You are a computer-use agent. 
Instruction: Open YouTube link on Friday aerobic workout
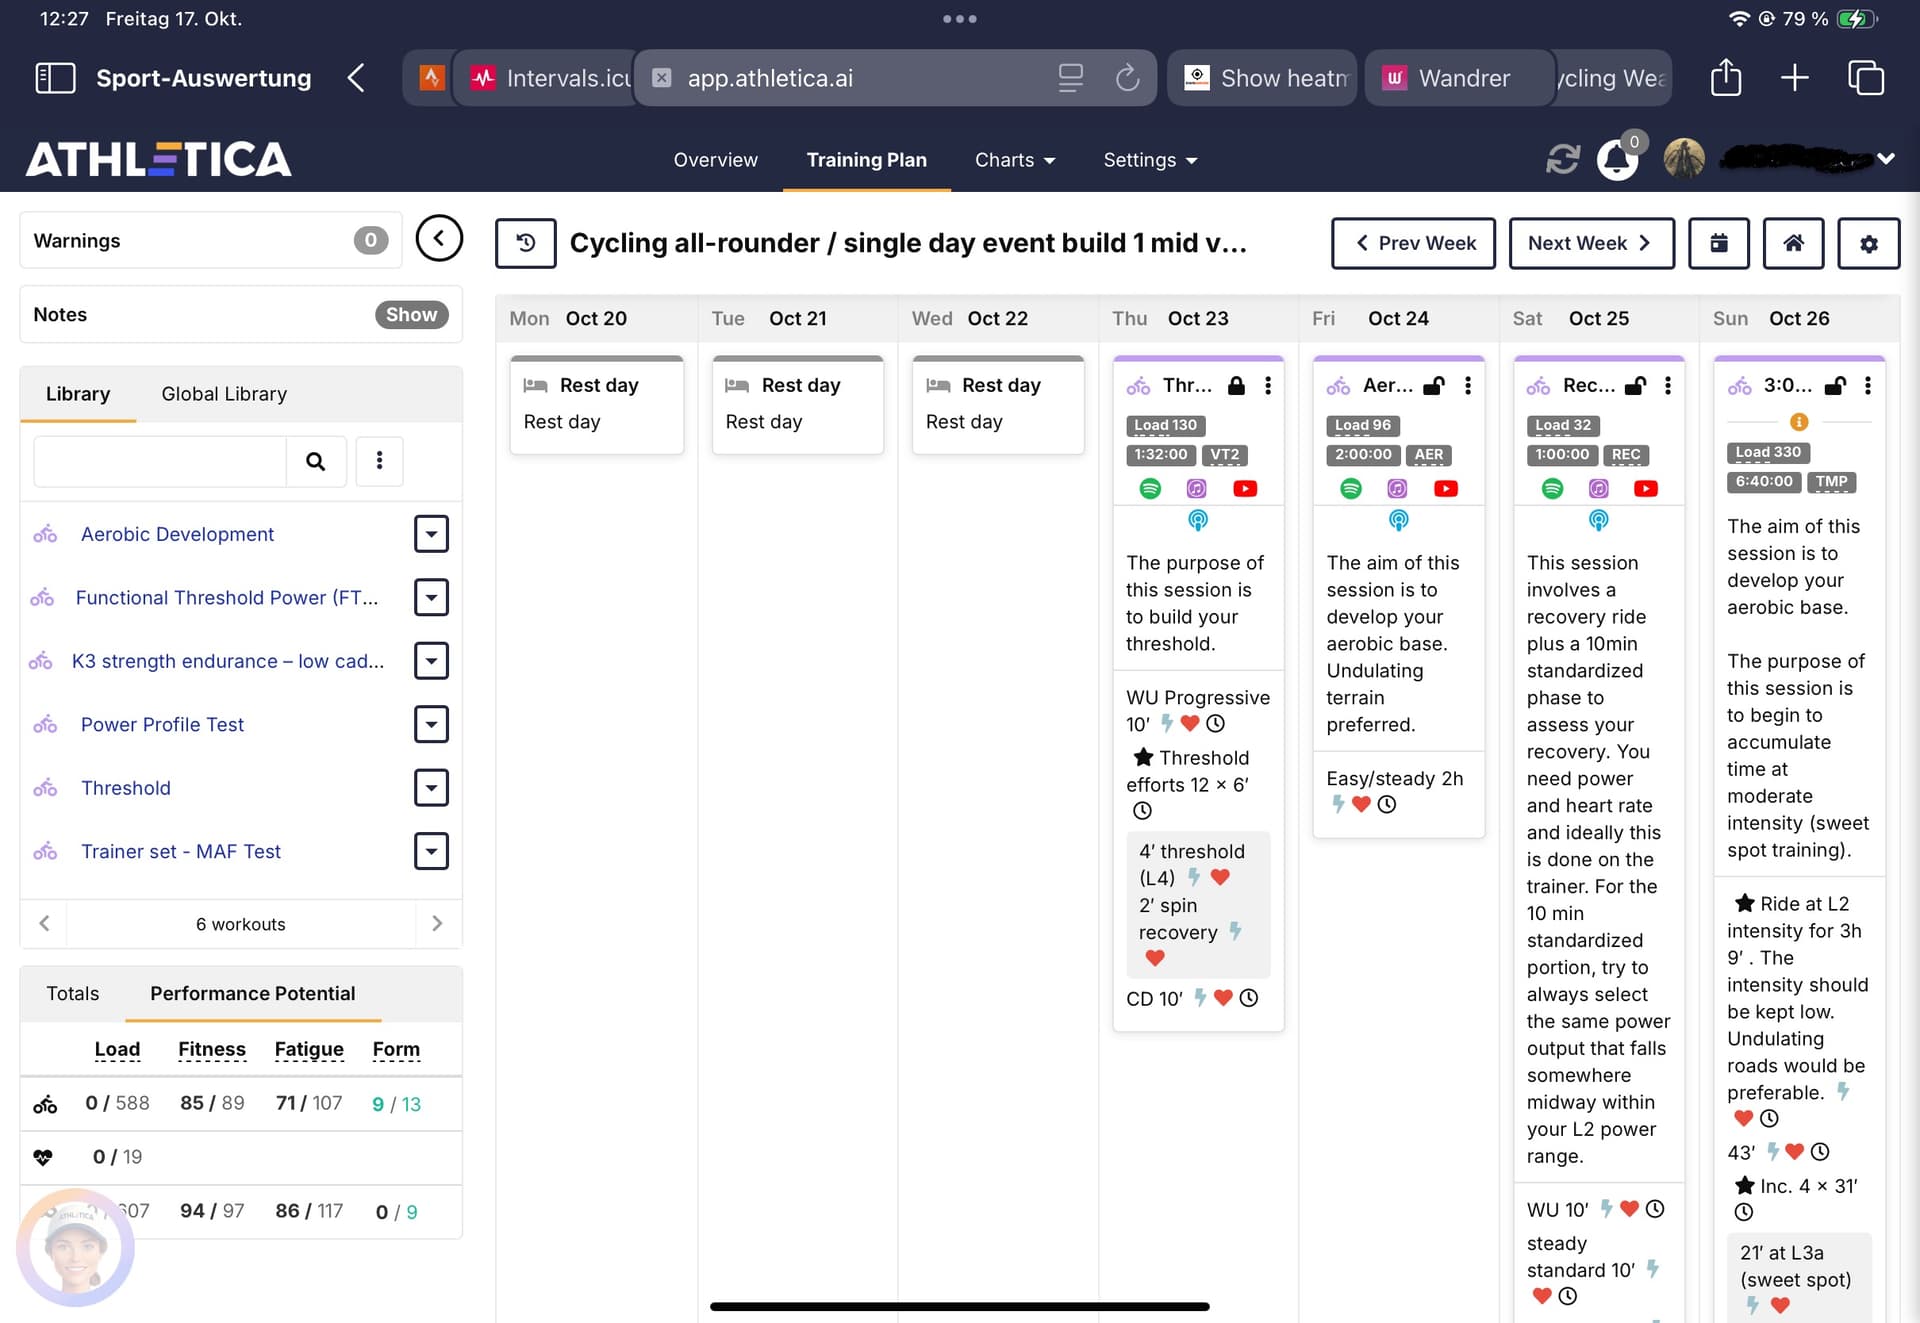pyautogui.click(x=1445, y=488)
